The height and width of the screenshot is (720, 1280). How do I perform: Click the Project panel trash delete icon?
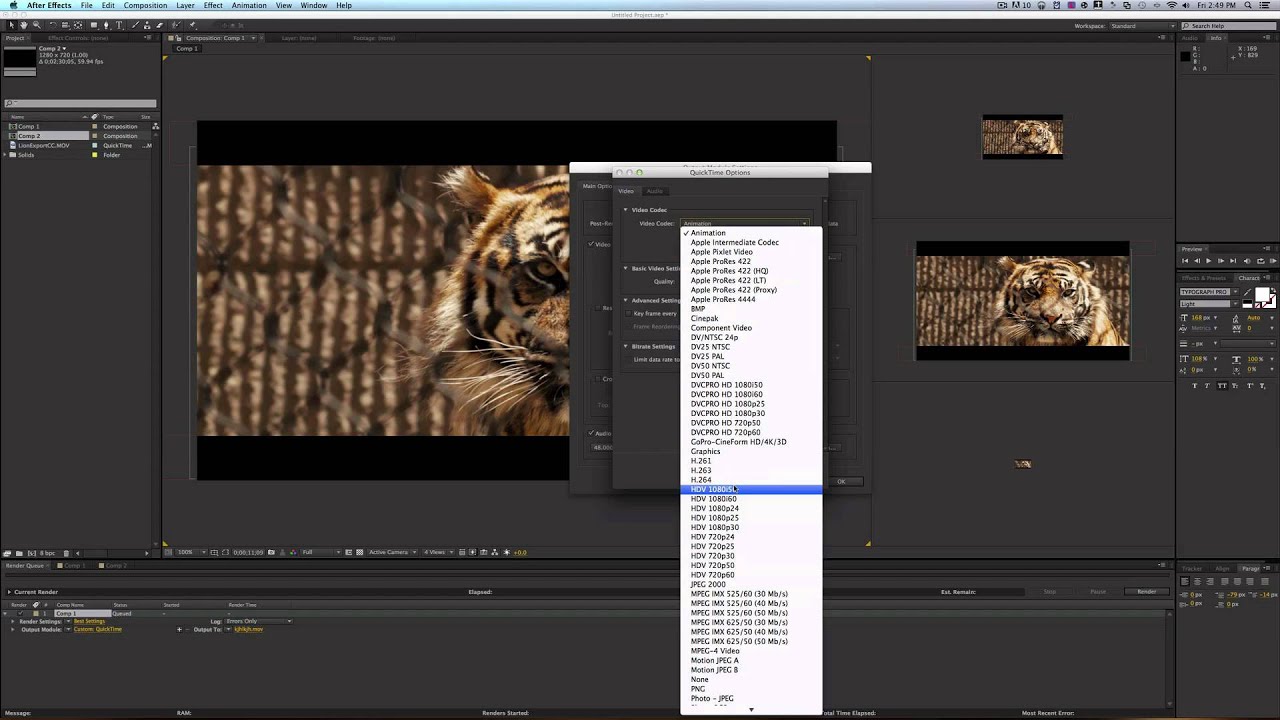pos(66,552)
